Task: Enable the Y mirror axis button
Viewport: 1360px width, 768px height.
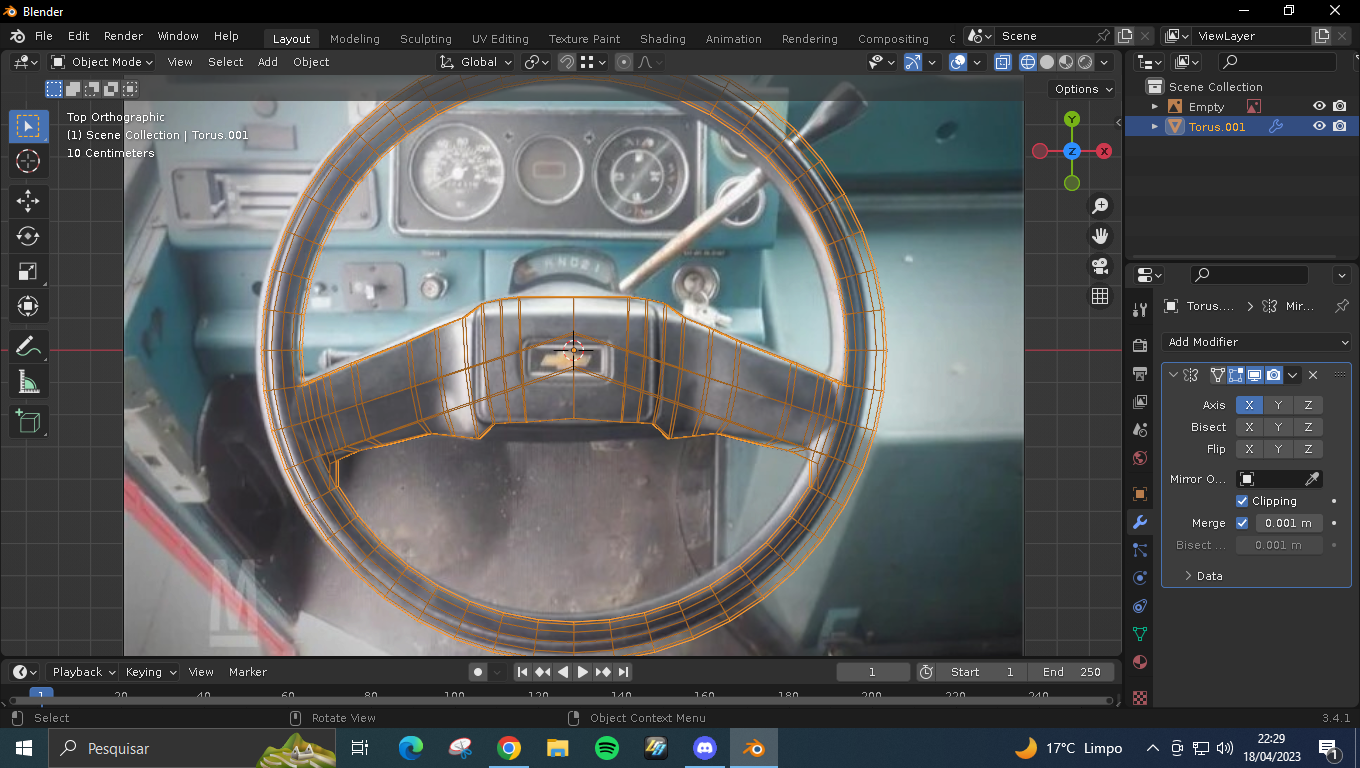Action: coord(1278,405)
